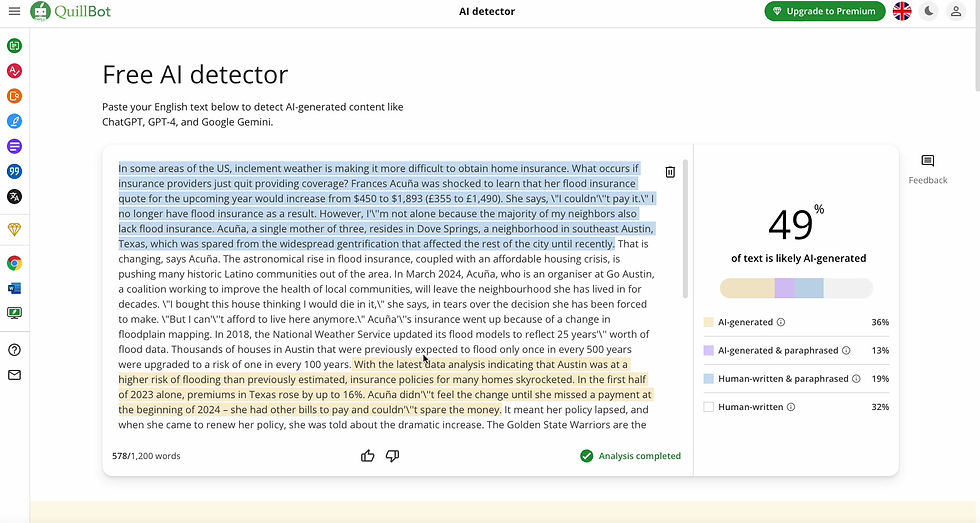This screenshot has width=980, height=523.
Task: Click the Analysis completed status
Action: pyautogui.click(x=631, y=456)
